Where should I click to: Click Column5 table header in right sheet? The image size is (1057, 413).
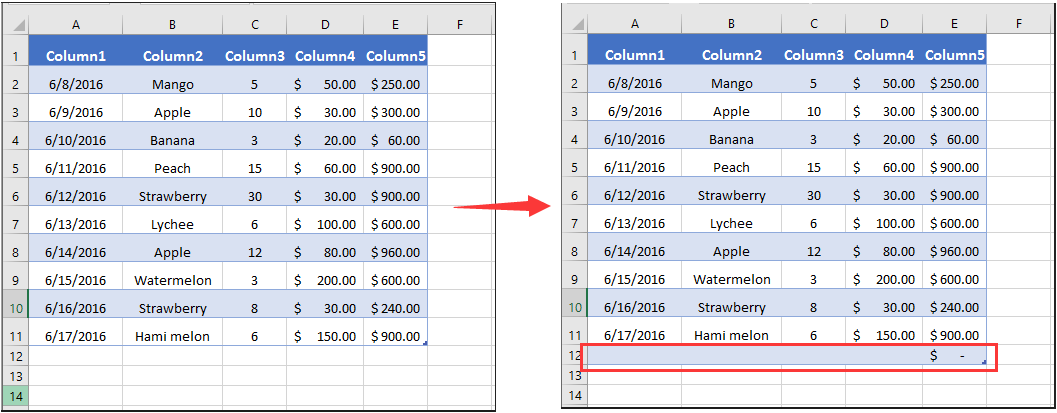click(x=955, y=55)
